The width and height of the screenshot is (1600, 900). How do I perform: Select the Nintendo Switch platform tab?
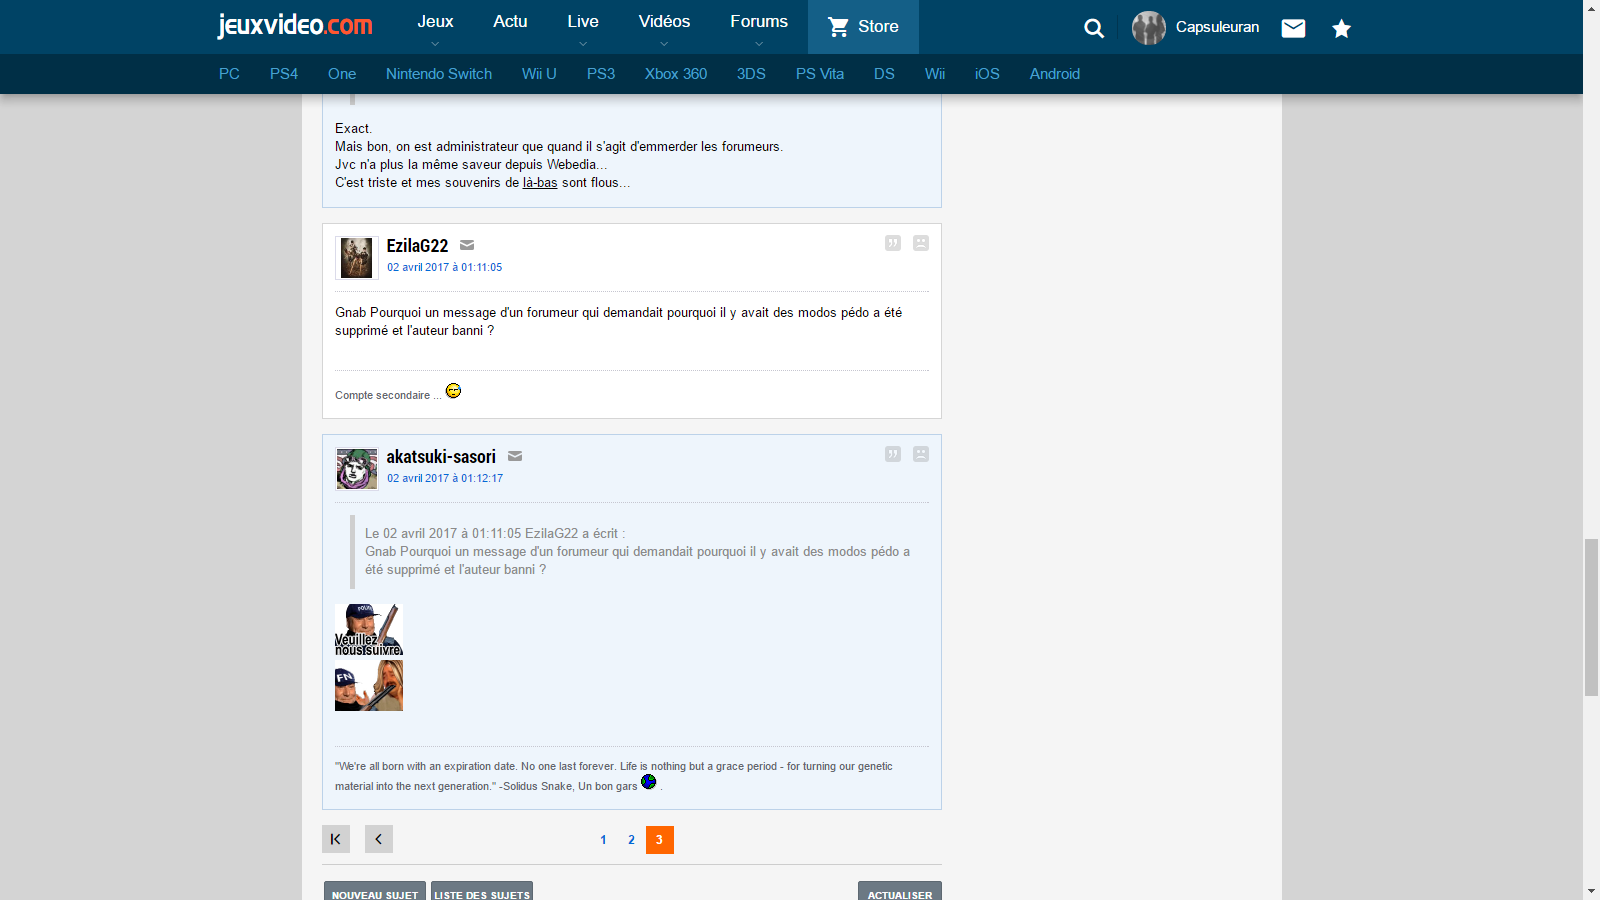439,74
